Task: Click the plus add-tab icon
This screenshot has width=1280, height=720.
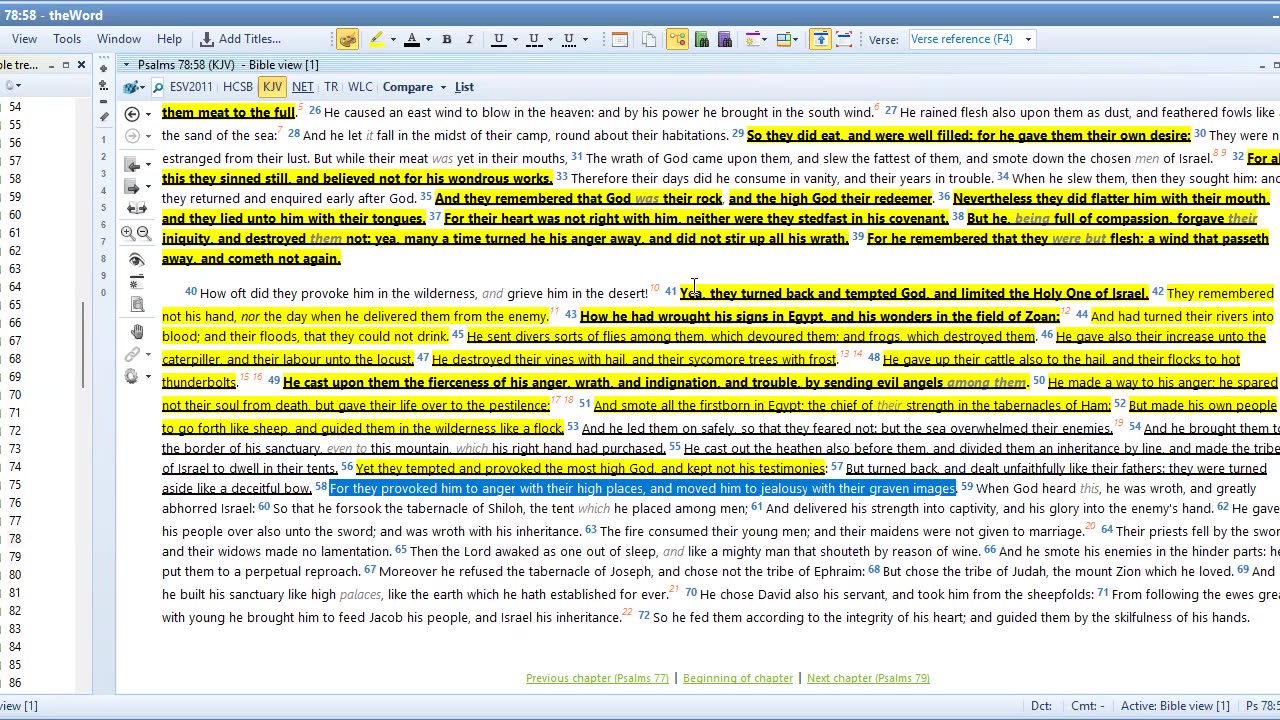Action: pos(103,68)
